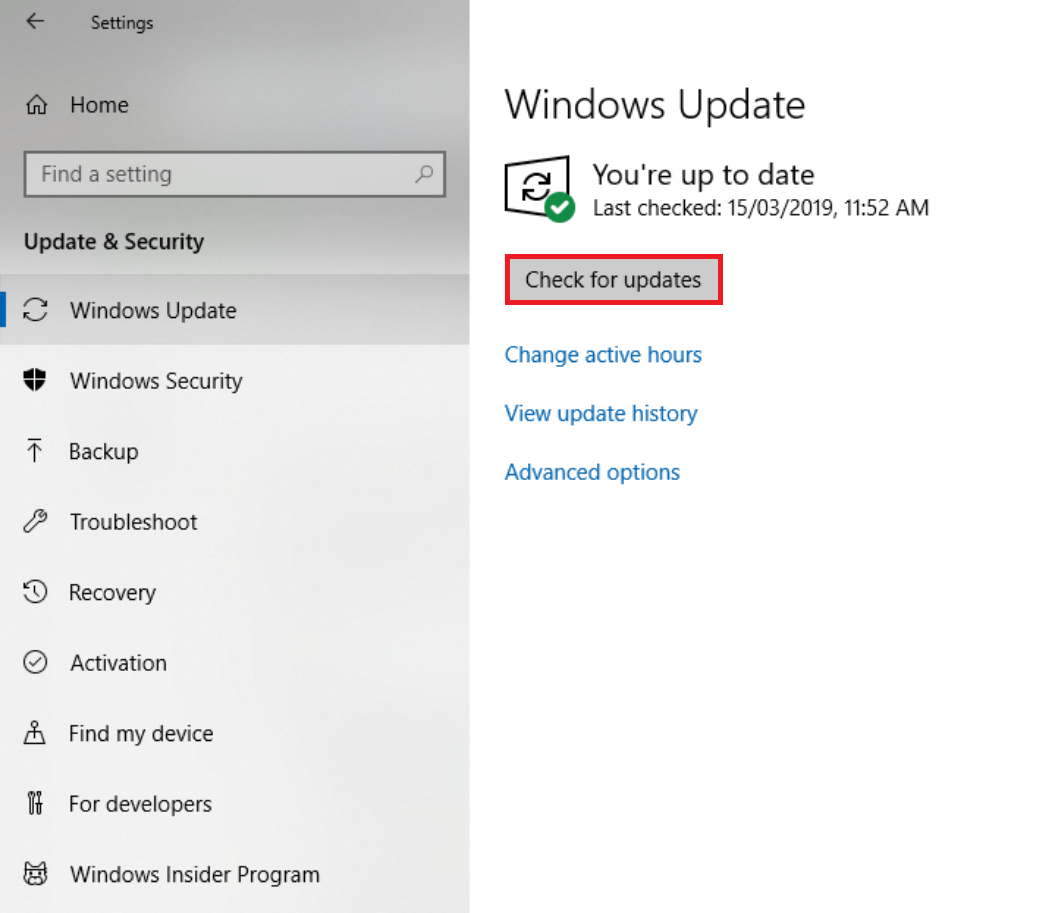Open the Change active hours link
The width and height of the screenshot is (1057, 913).
pos(603,355)
